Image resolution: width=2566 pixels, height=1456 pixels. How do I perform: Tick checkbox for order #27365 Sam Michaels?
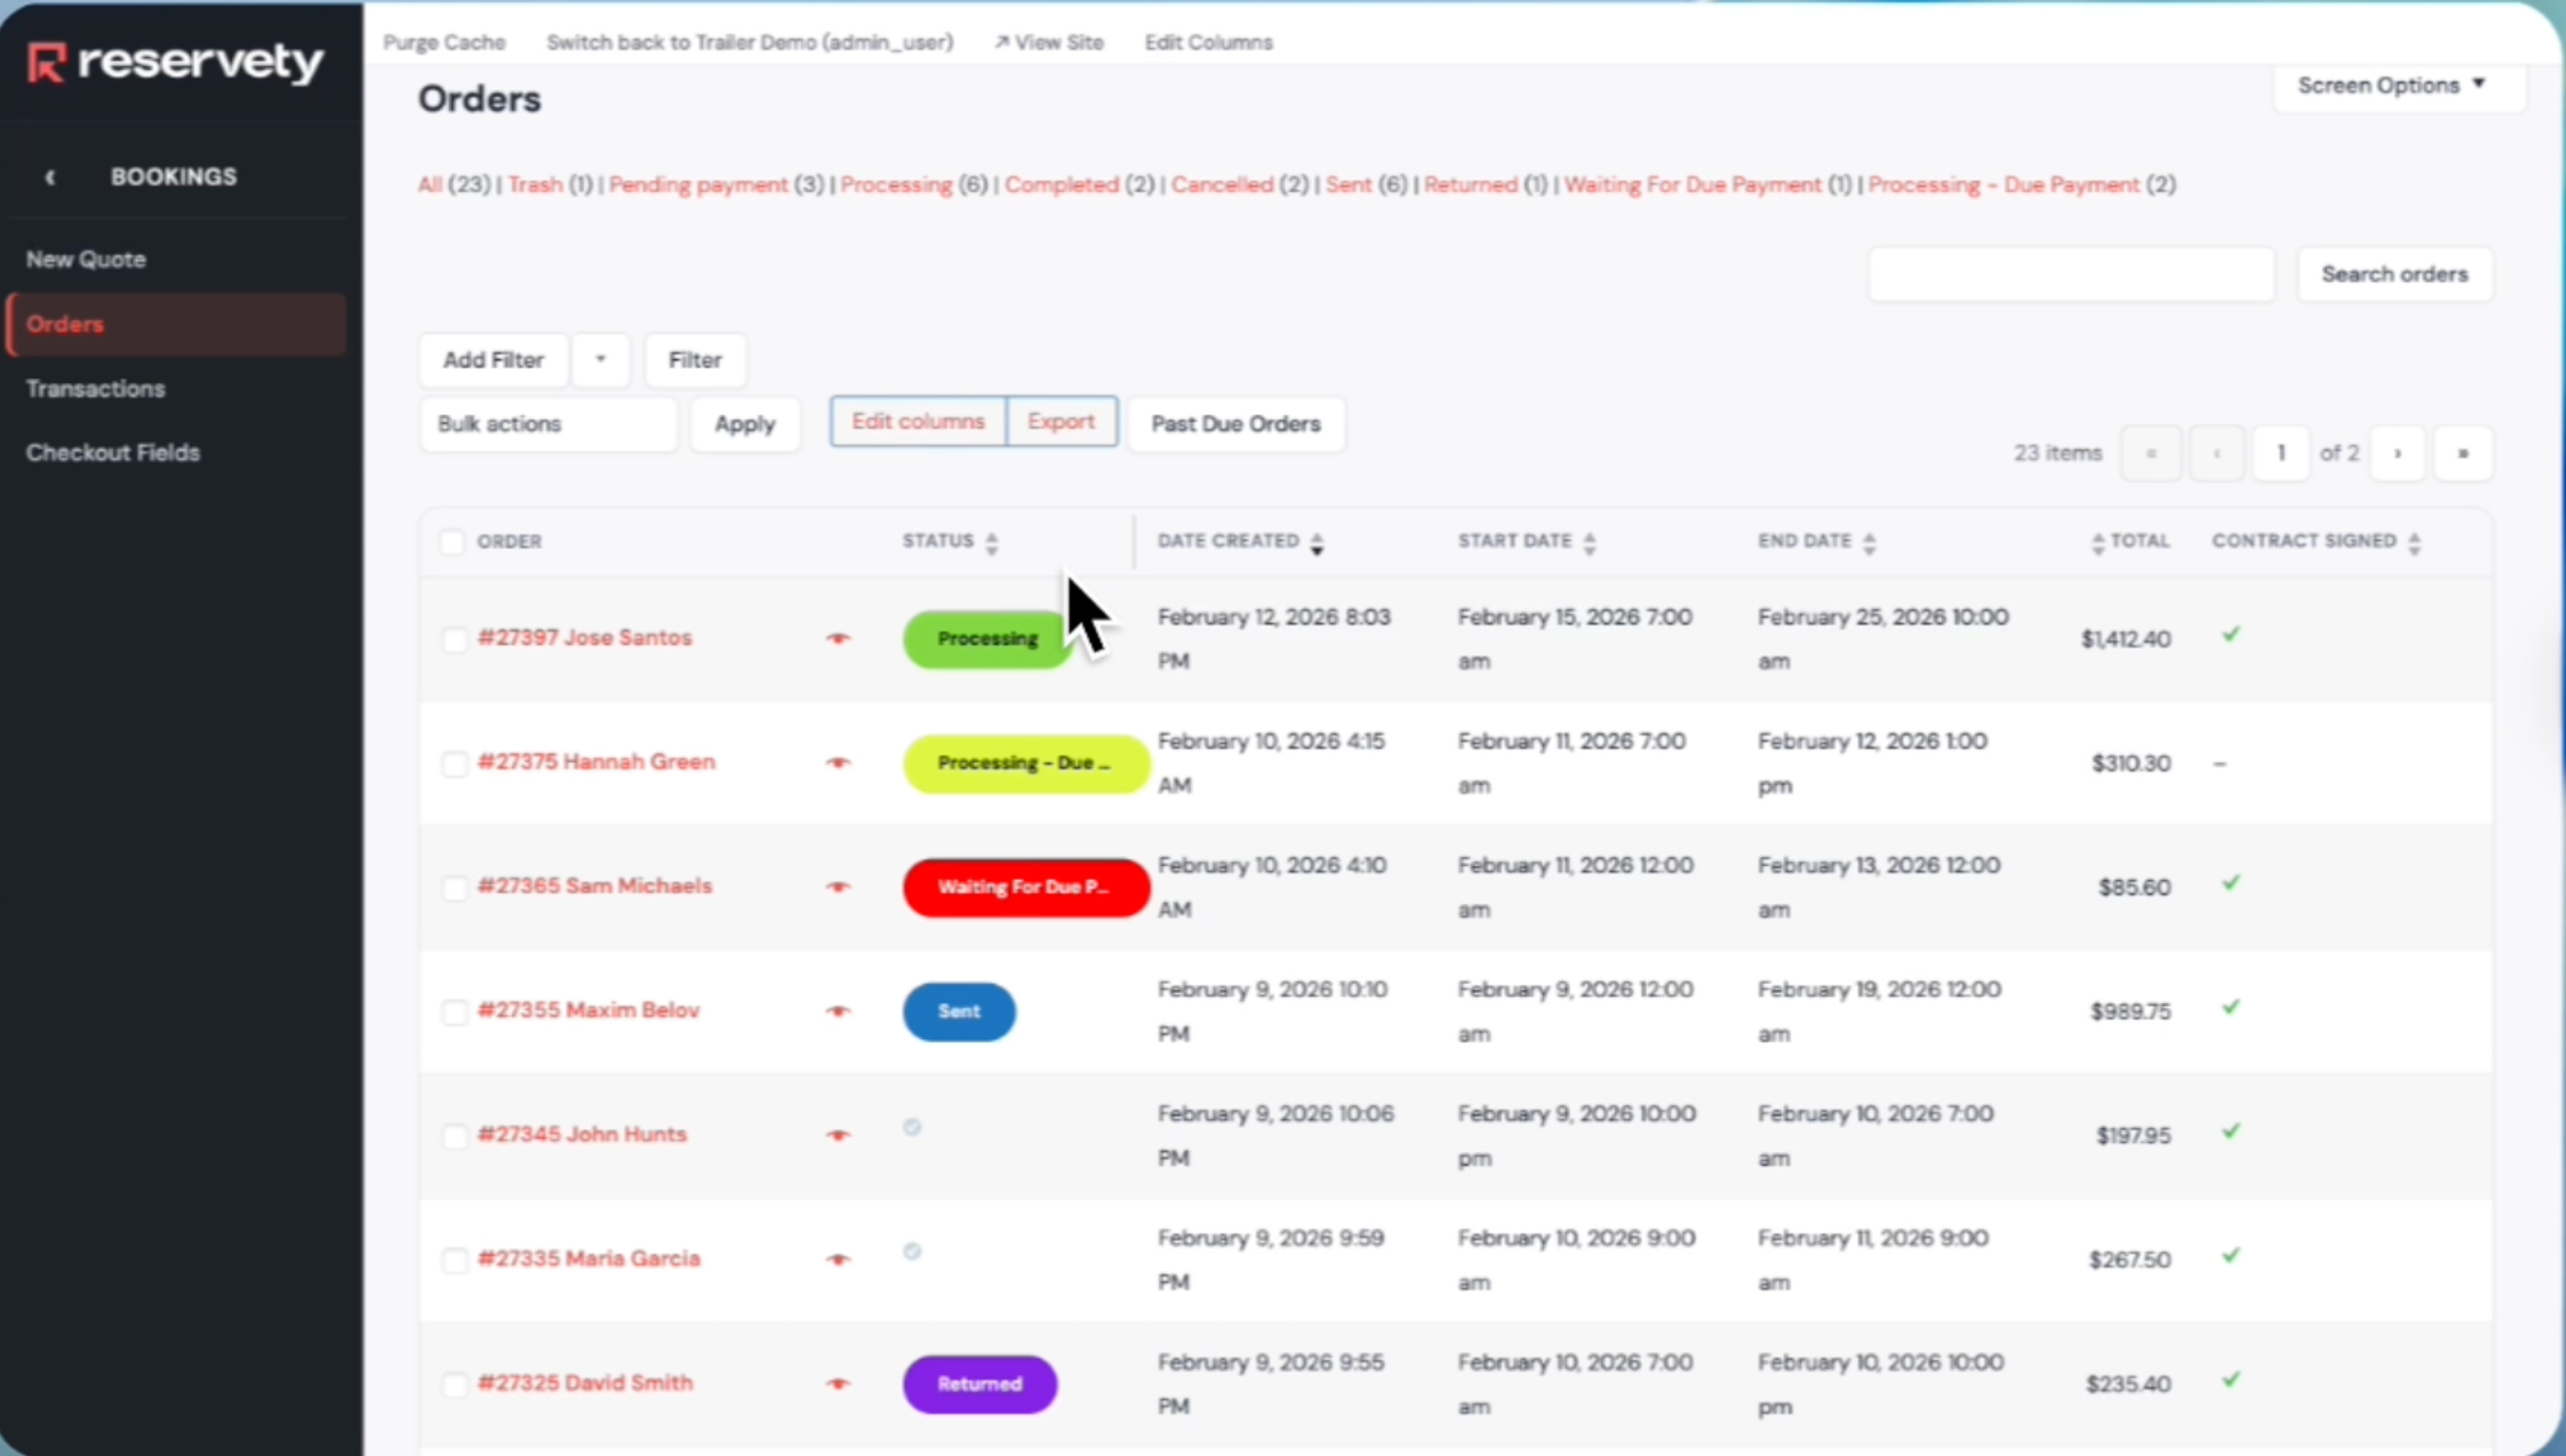454,887
